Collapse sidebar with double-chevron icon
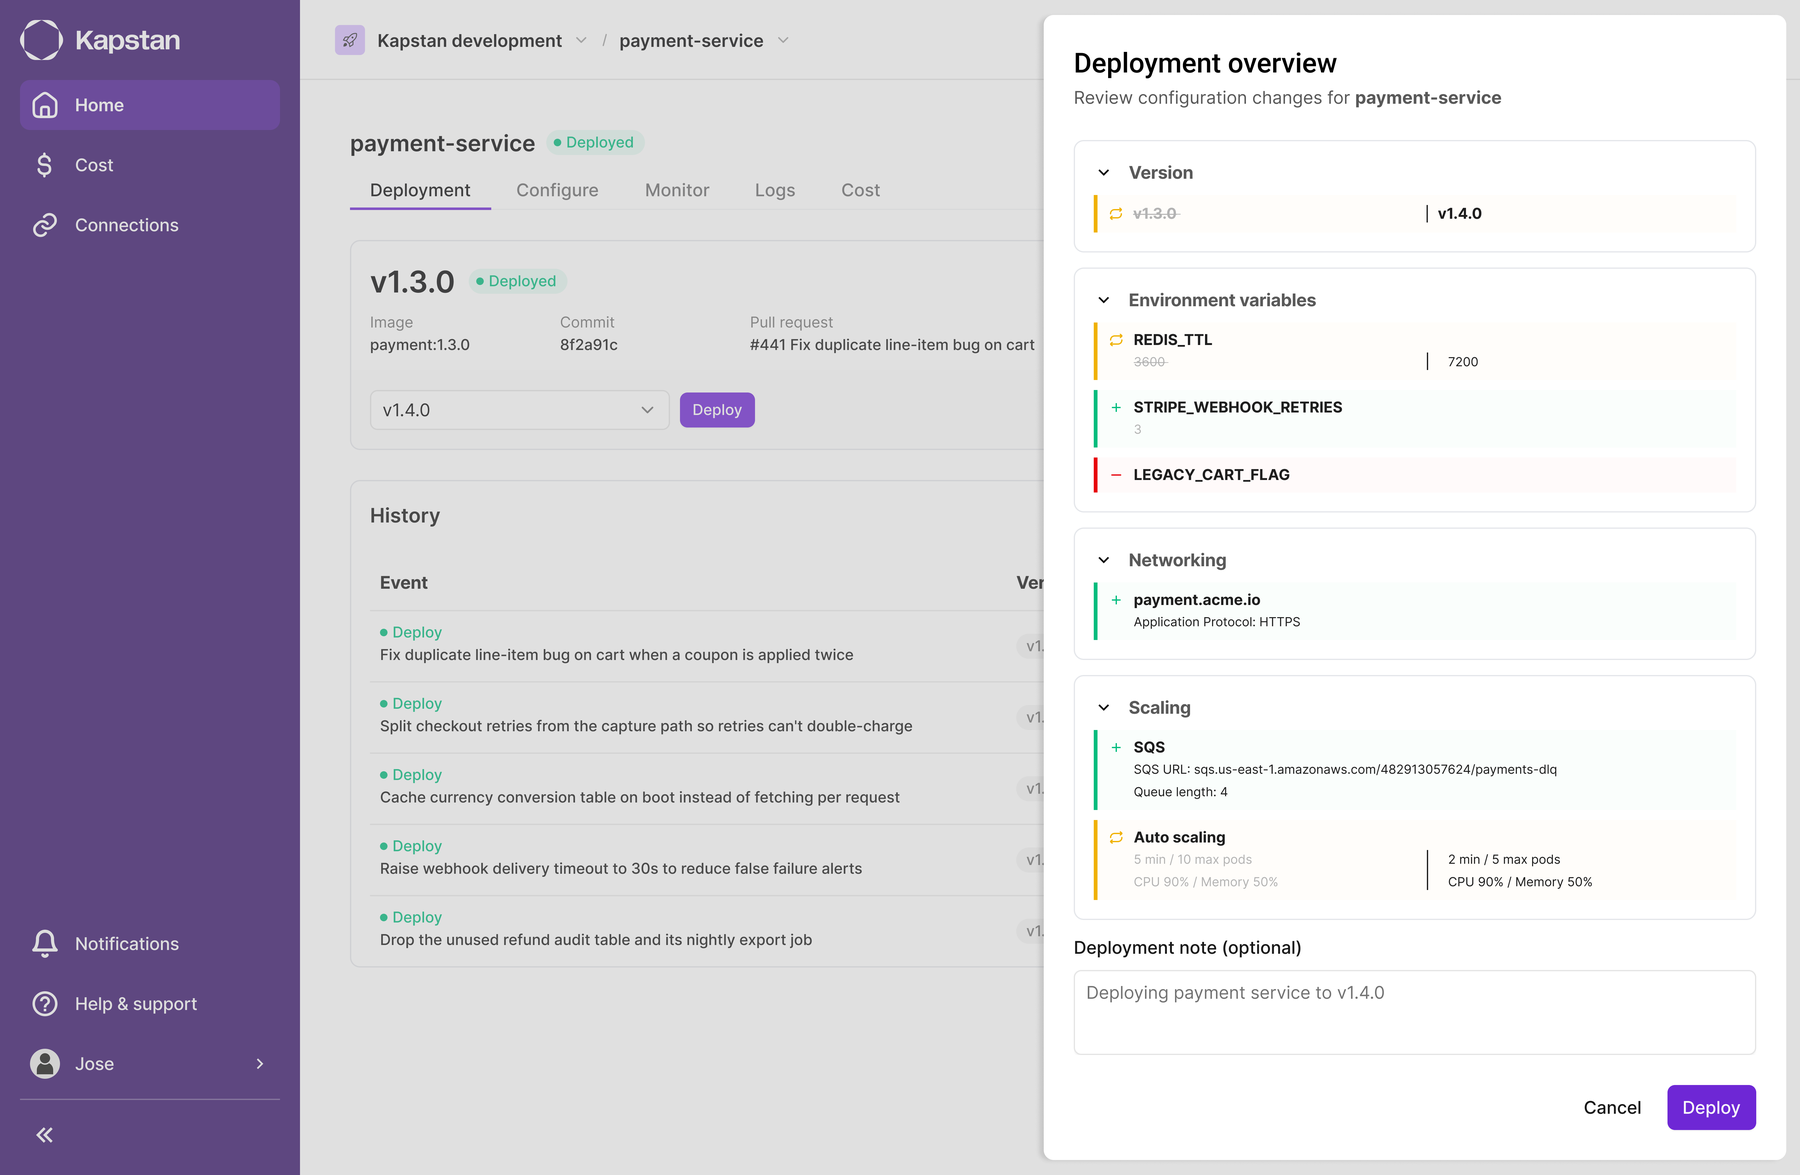 click(x=45, y=1135)
